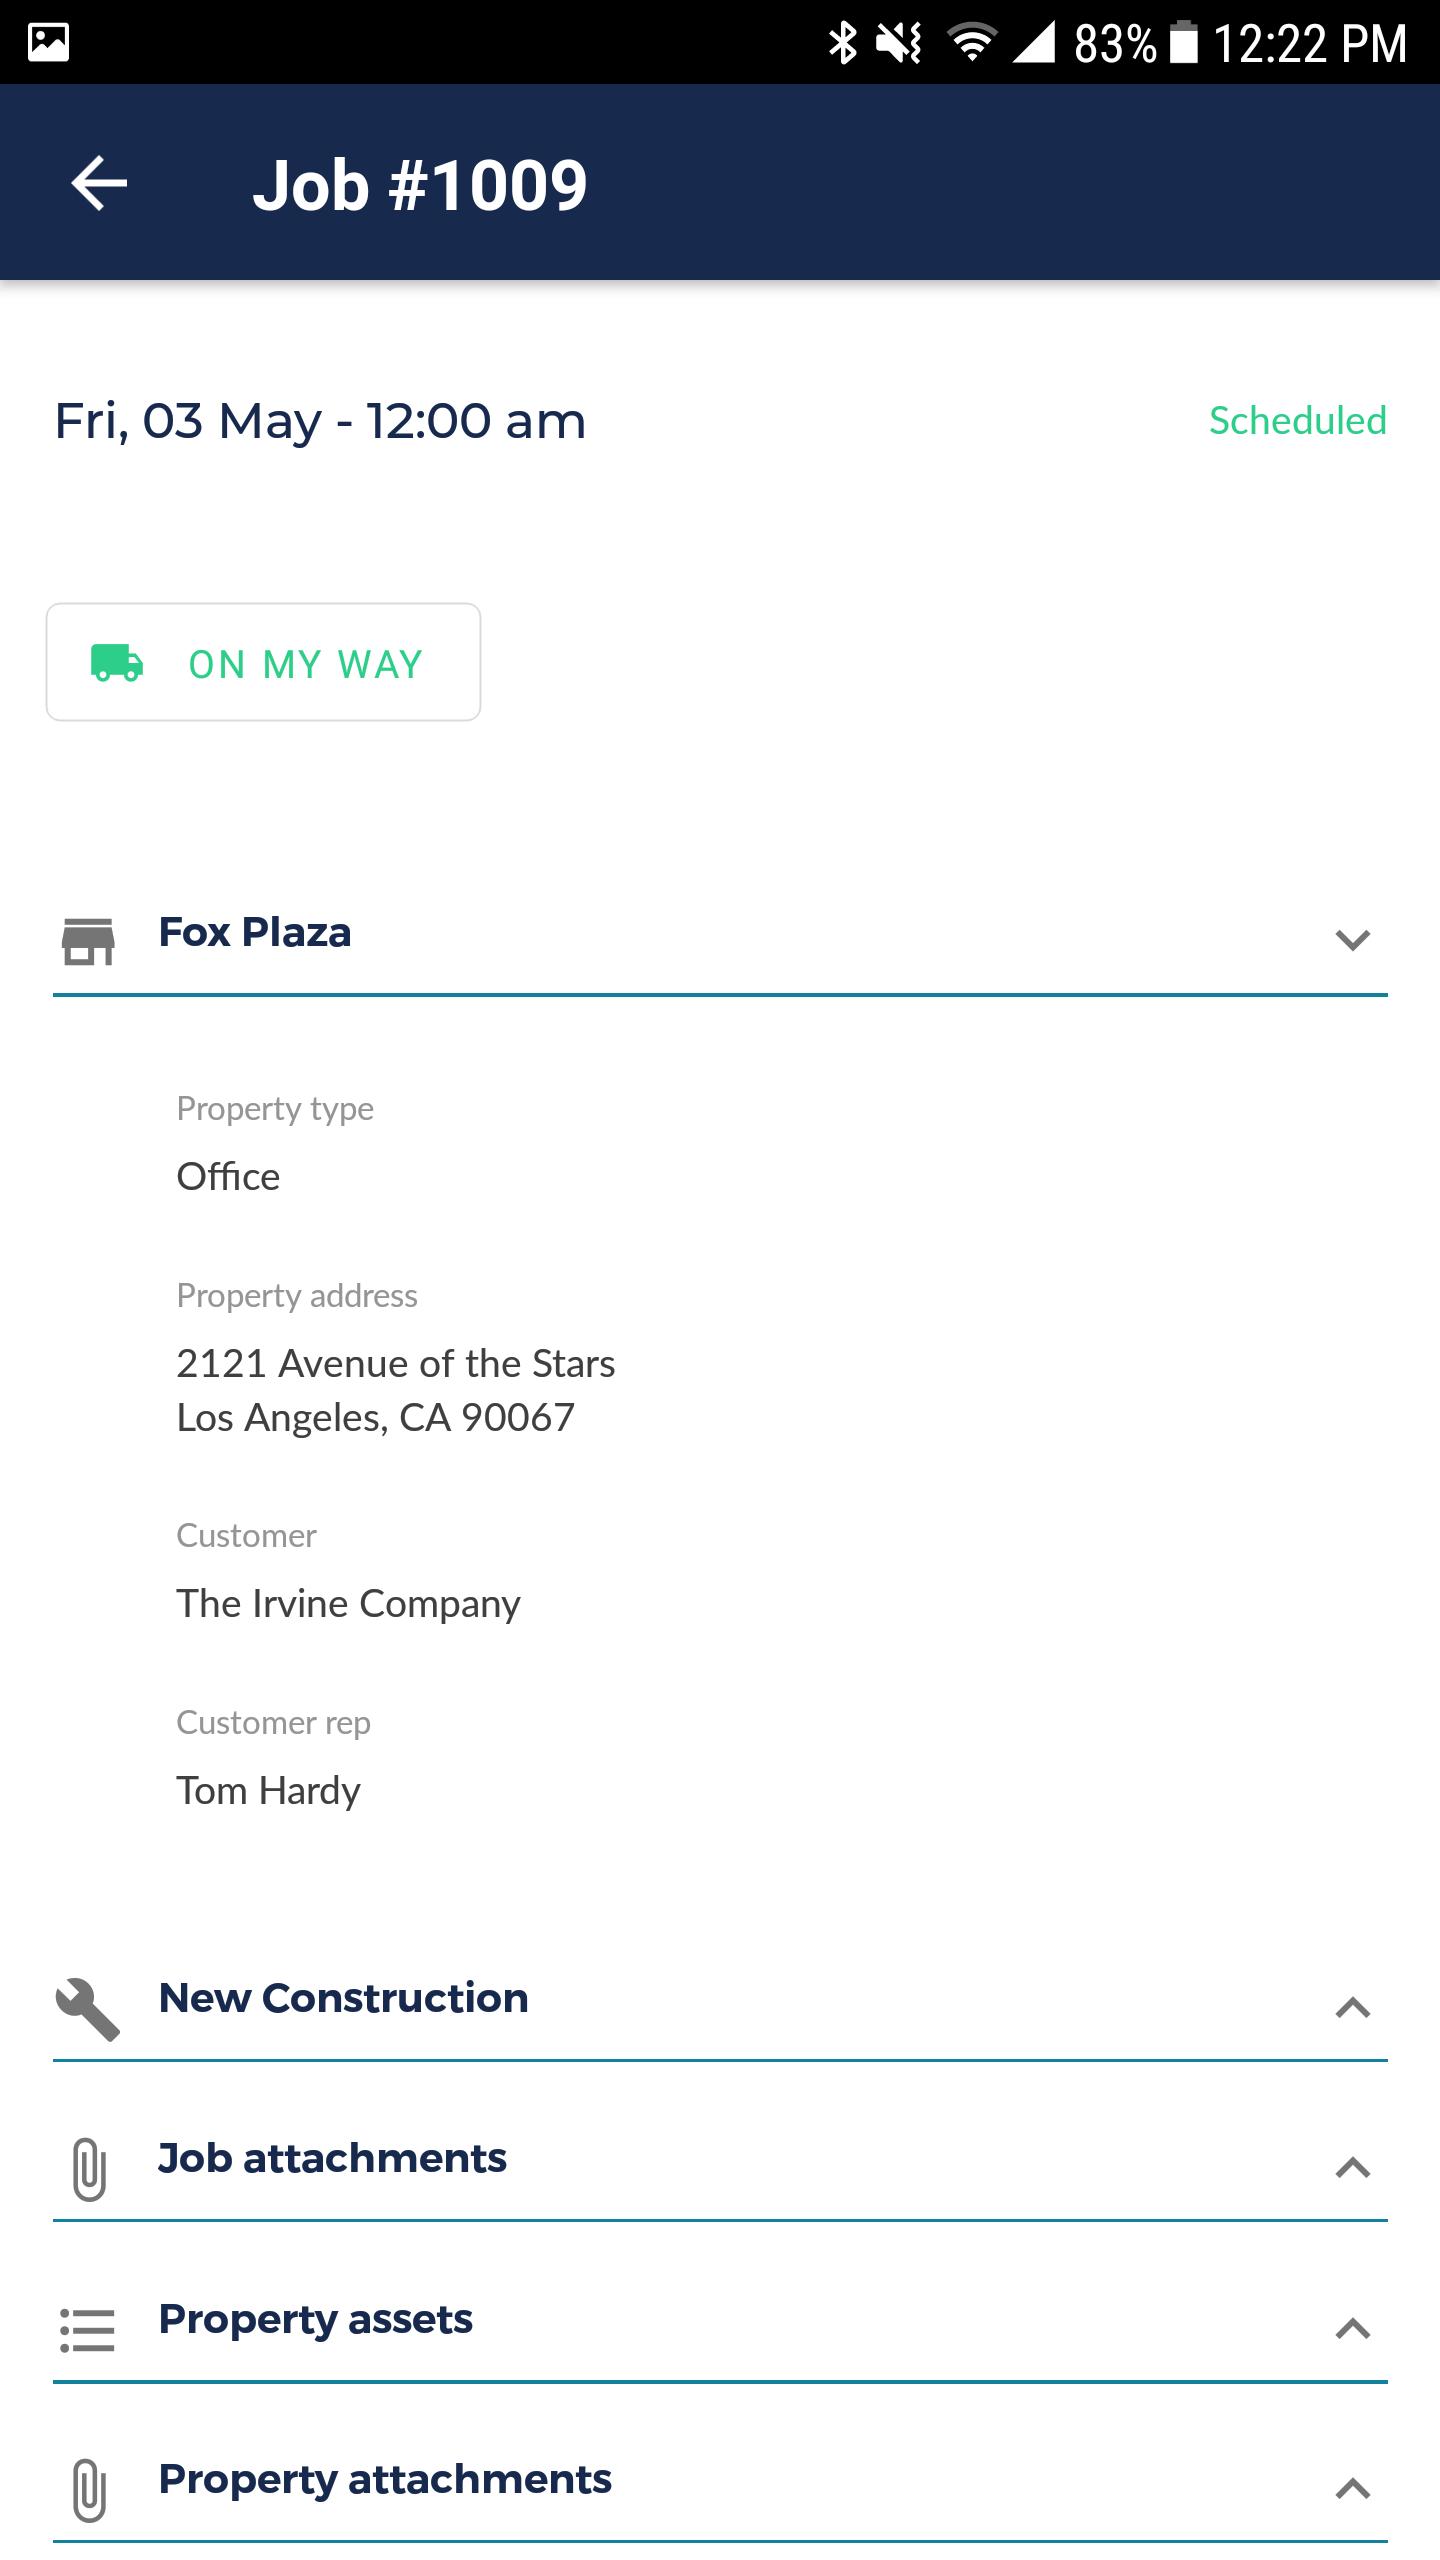The height and width of the screenshot is (2560, 1440).
Task: Expand the New Construction section chevron
Action: [x=1352, y=2007]
